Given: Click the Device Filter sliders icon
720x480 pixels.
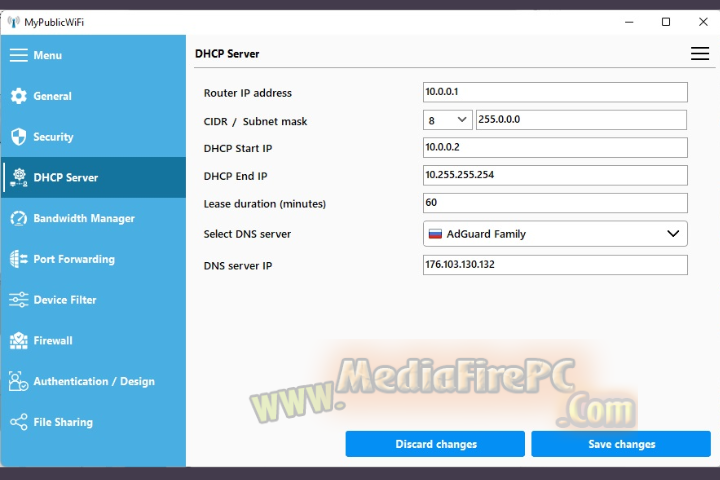Looking at the screenshot, I should [x=19, y=299].
